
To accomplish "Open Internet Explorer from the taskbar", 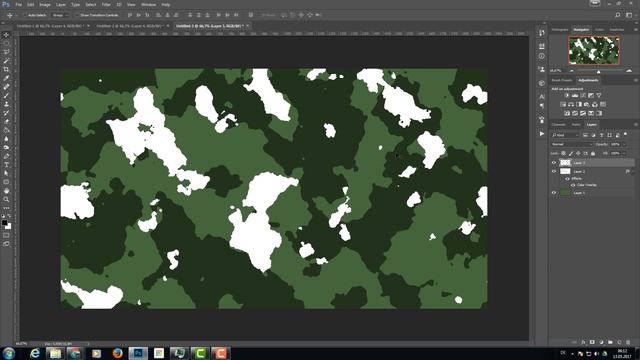I will tap(35, 353).
